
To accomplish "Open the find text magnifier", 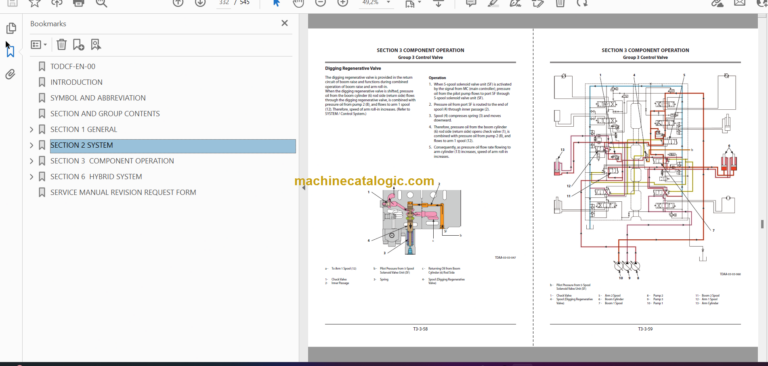I will point(101,2).
